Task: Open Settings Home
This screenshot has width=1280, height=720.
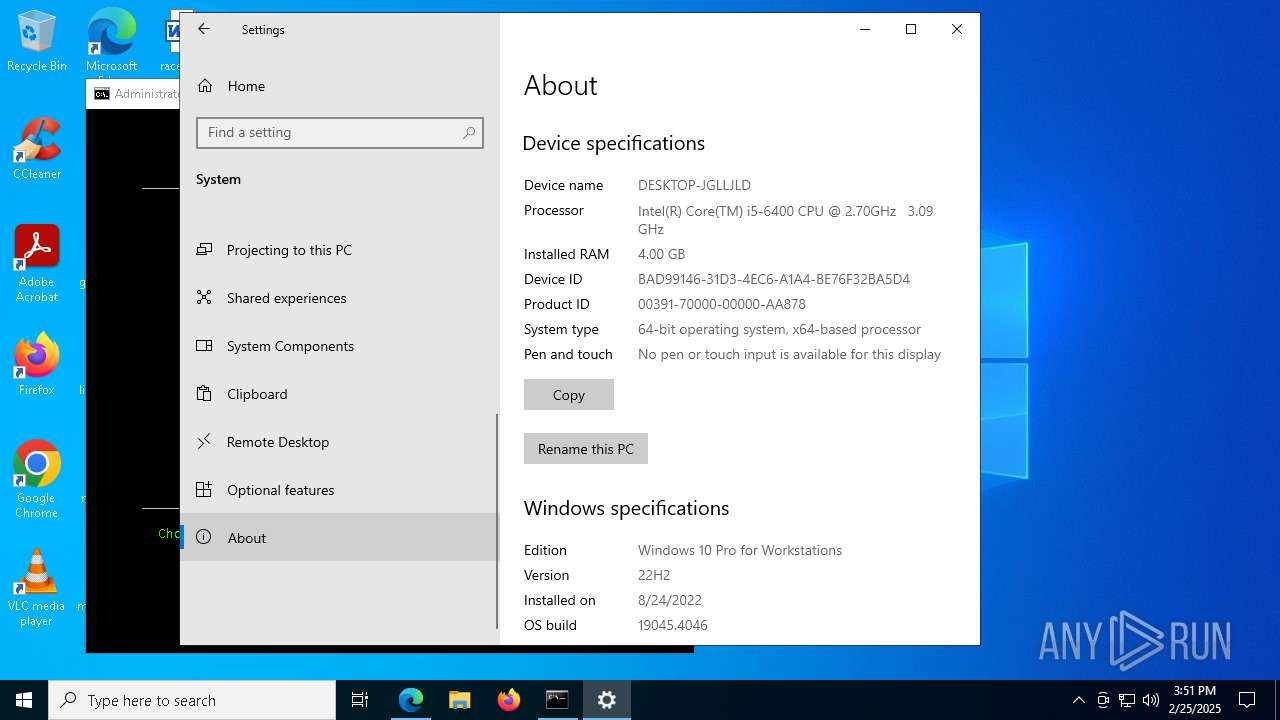Action: coord(339,86)
